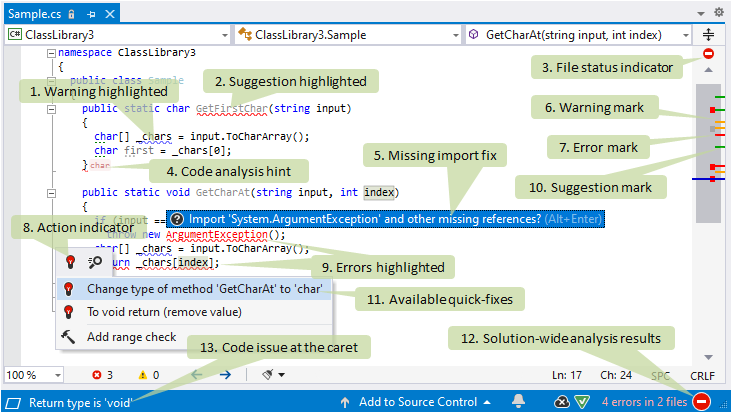The height and width of the screenshot is (414, 733).
Task: Click the "4 errors in 2 files" link
Action: (x=643, y=402)
